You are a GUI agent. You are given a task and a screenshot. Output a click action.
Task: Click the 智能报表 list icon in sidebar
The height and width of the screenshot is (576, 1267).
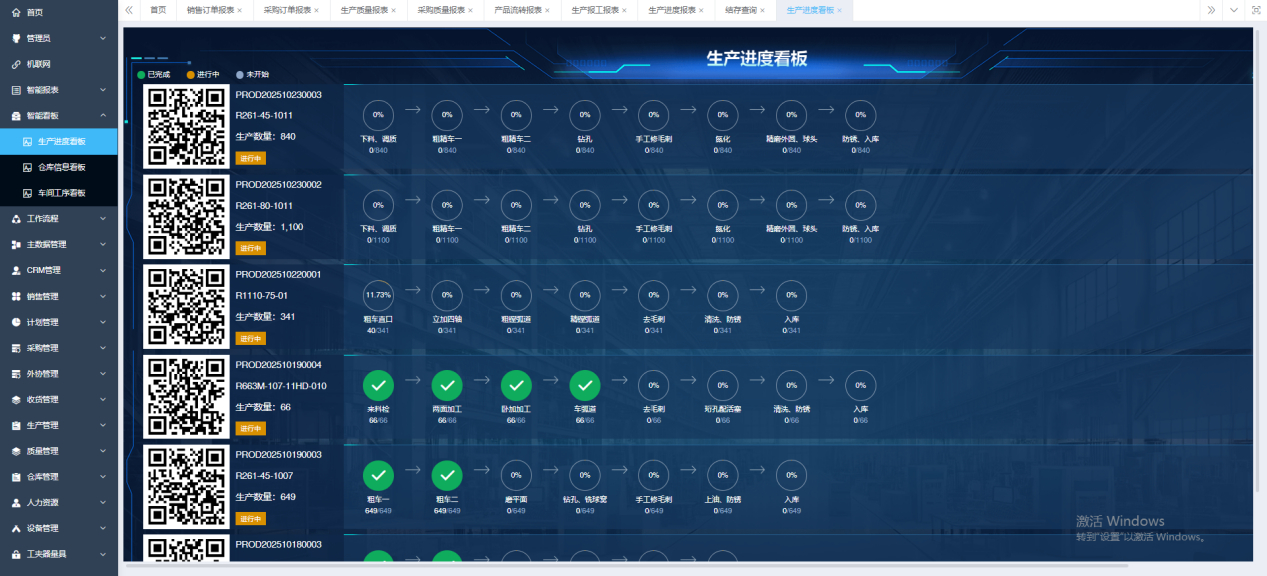(16, 90)
